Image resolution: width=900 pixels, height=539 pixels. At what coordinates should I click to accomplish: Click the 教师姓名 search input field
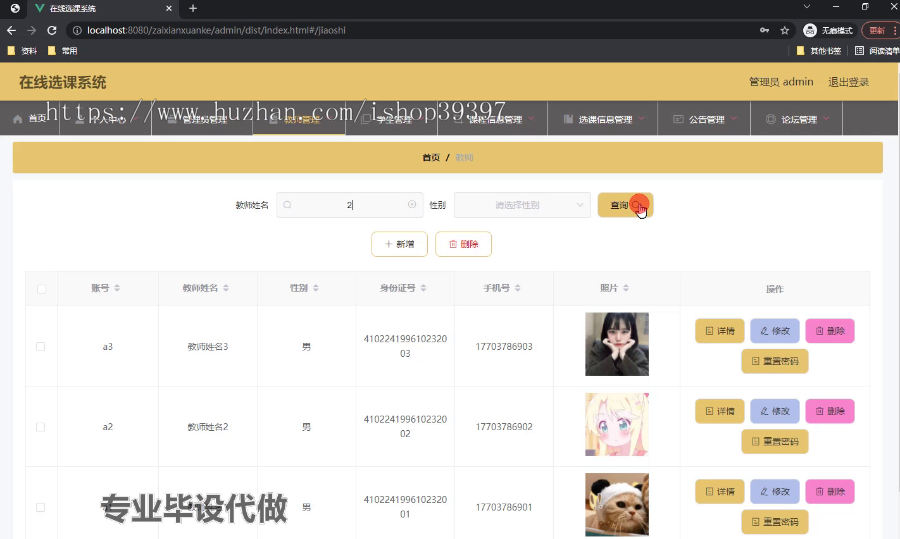(x=350, y=205)
